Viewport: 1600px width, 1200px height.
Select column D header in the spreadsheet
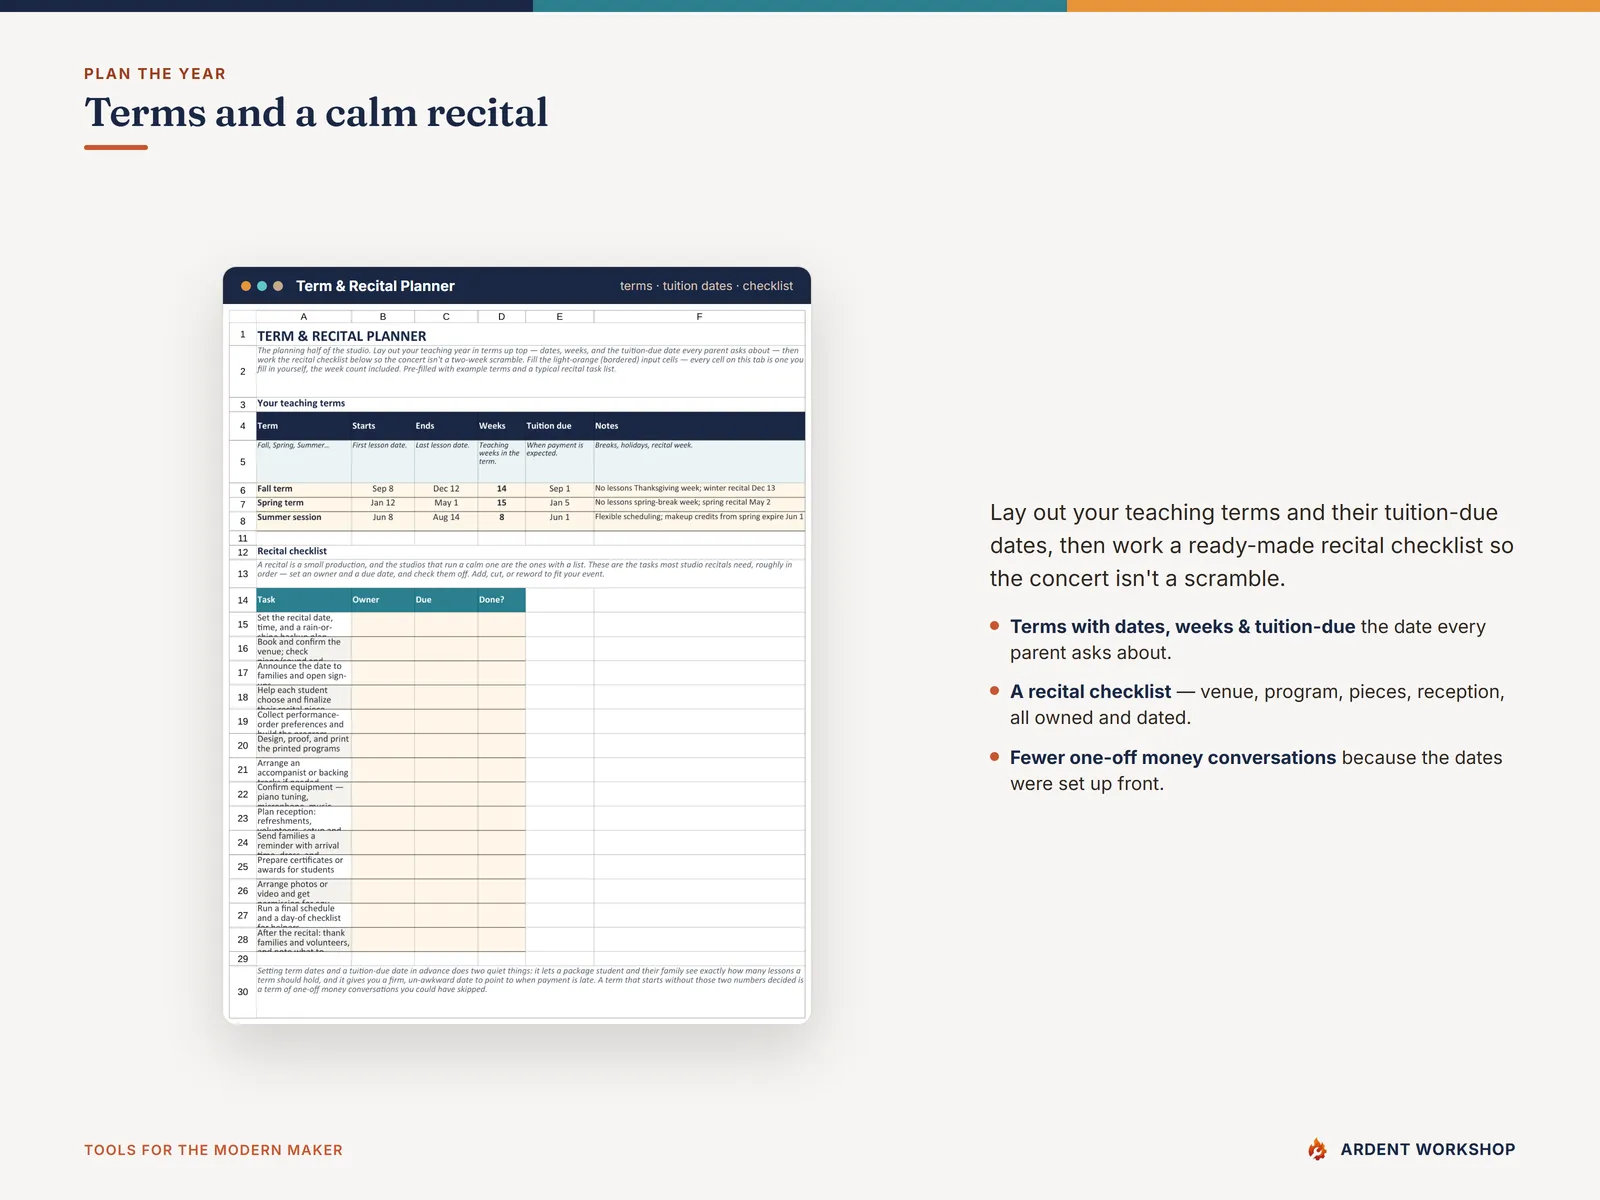[x=501, y=316]
